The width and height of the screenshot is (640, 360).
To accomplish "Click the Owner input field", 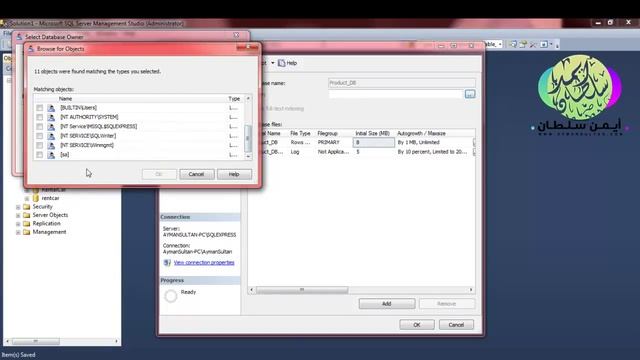I will 396,94.
